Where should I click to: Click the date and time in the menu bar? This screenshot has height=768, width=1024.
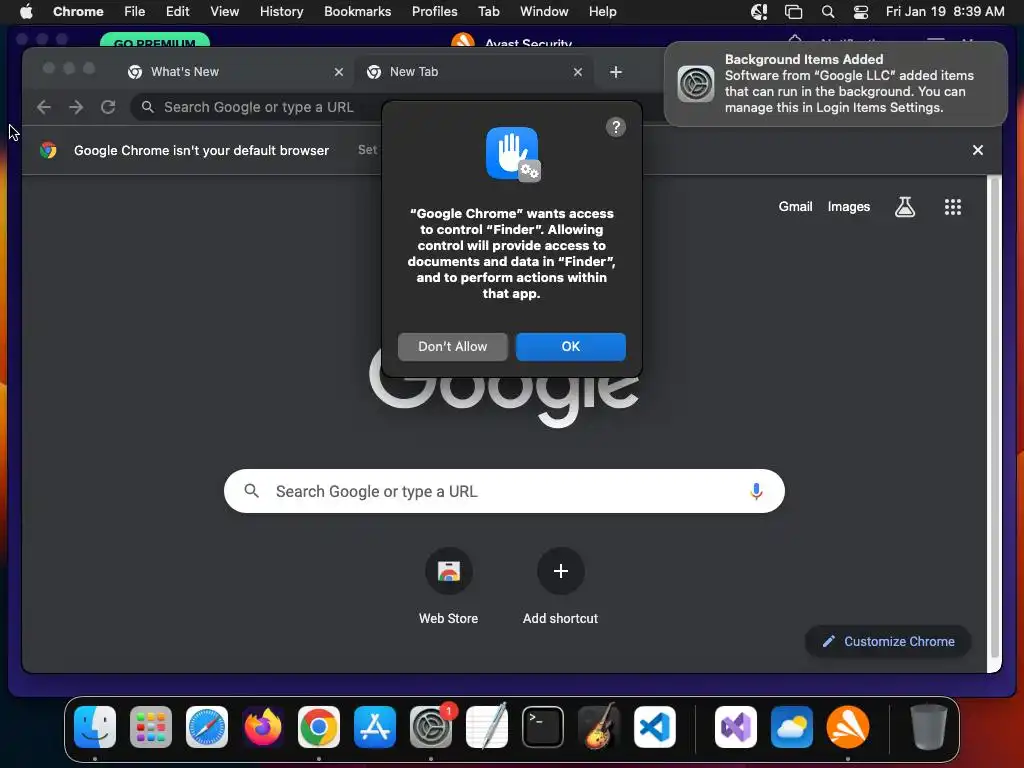click(944, 11)
